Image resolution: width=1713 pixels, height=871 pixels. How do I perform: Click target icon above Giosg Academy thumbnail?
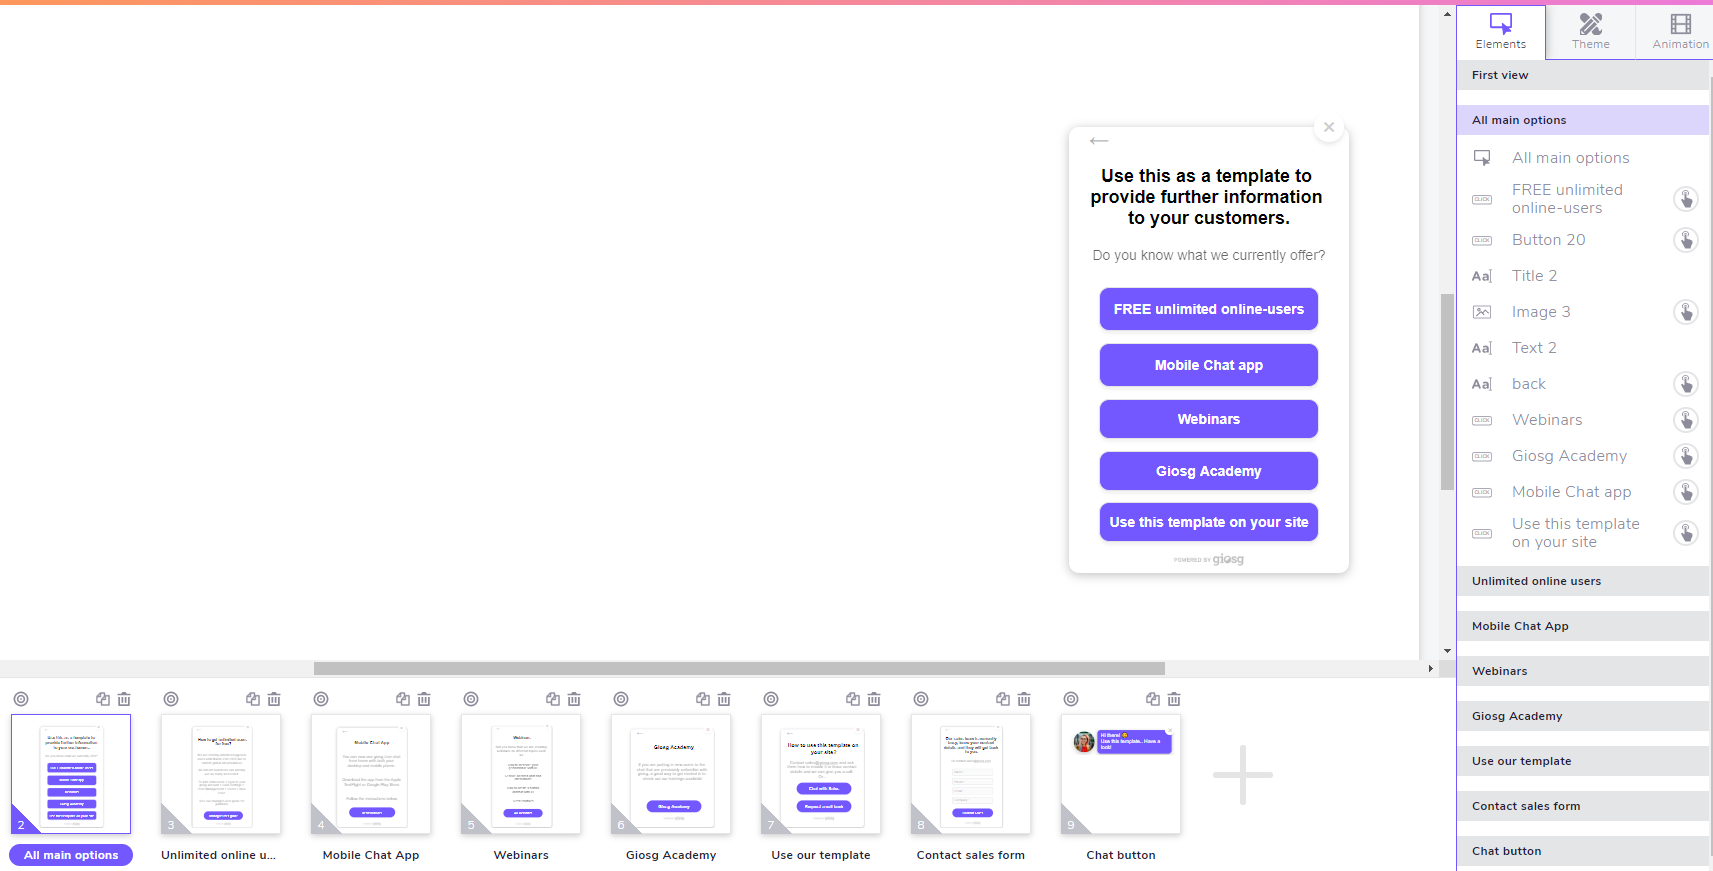(621, 699)
